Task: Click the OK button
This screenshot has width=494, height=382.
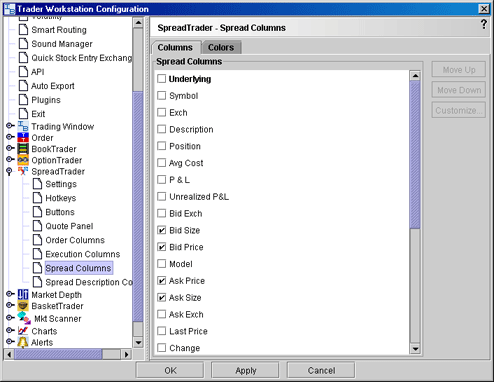Action: [x=170, y=371]
